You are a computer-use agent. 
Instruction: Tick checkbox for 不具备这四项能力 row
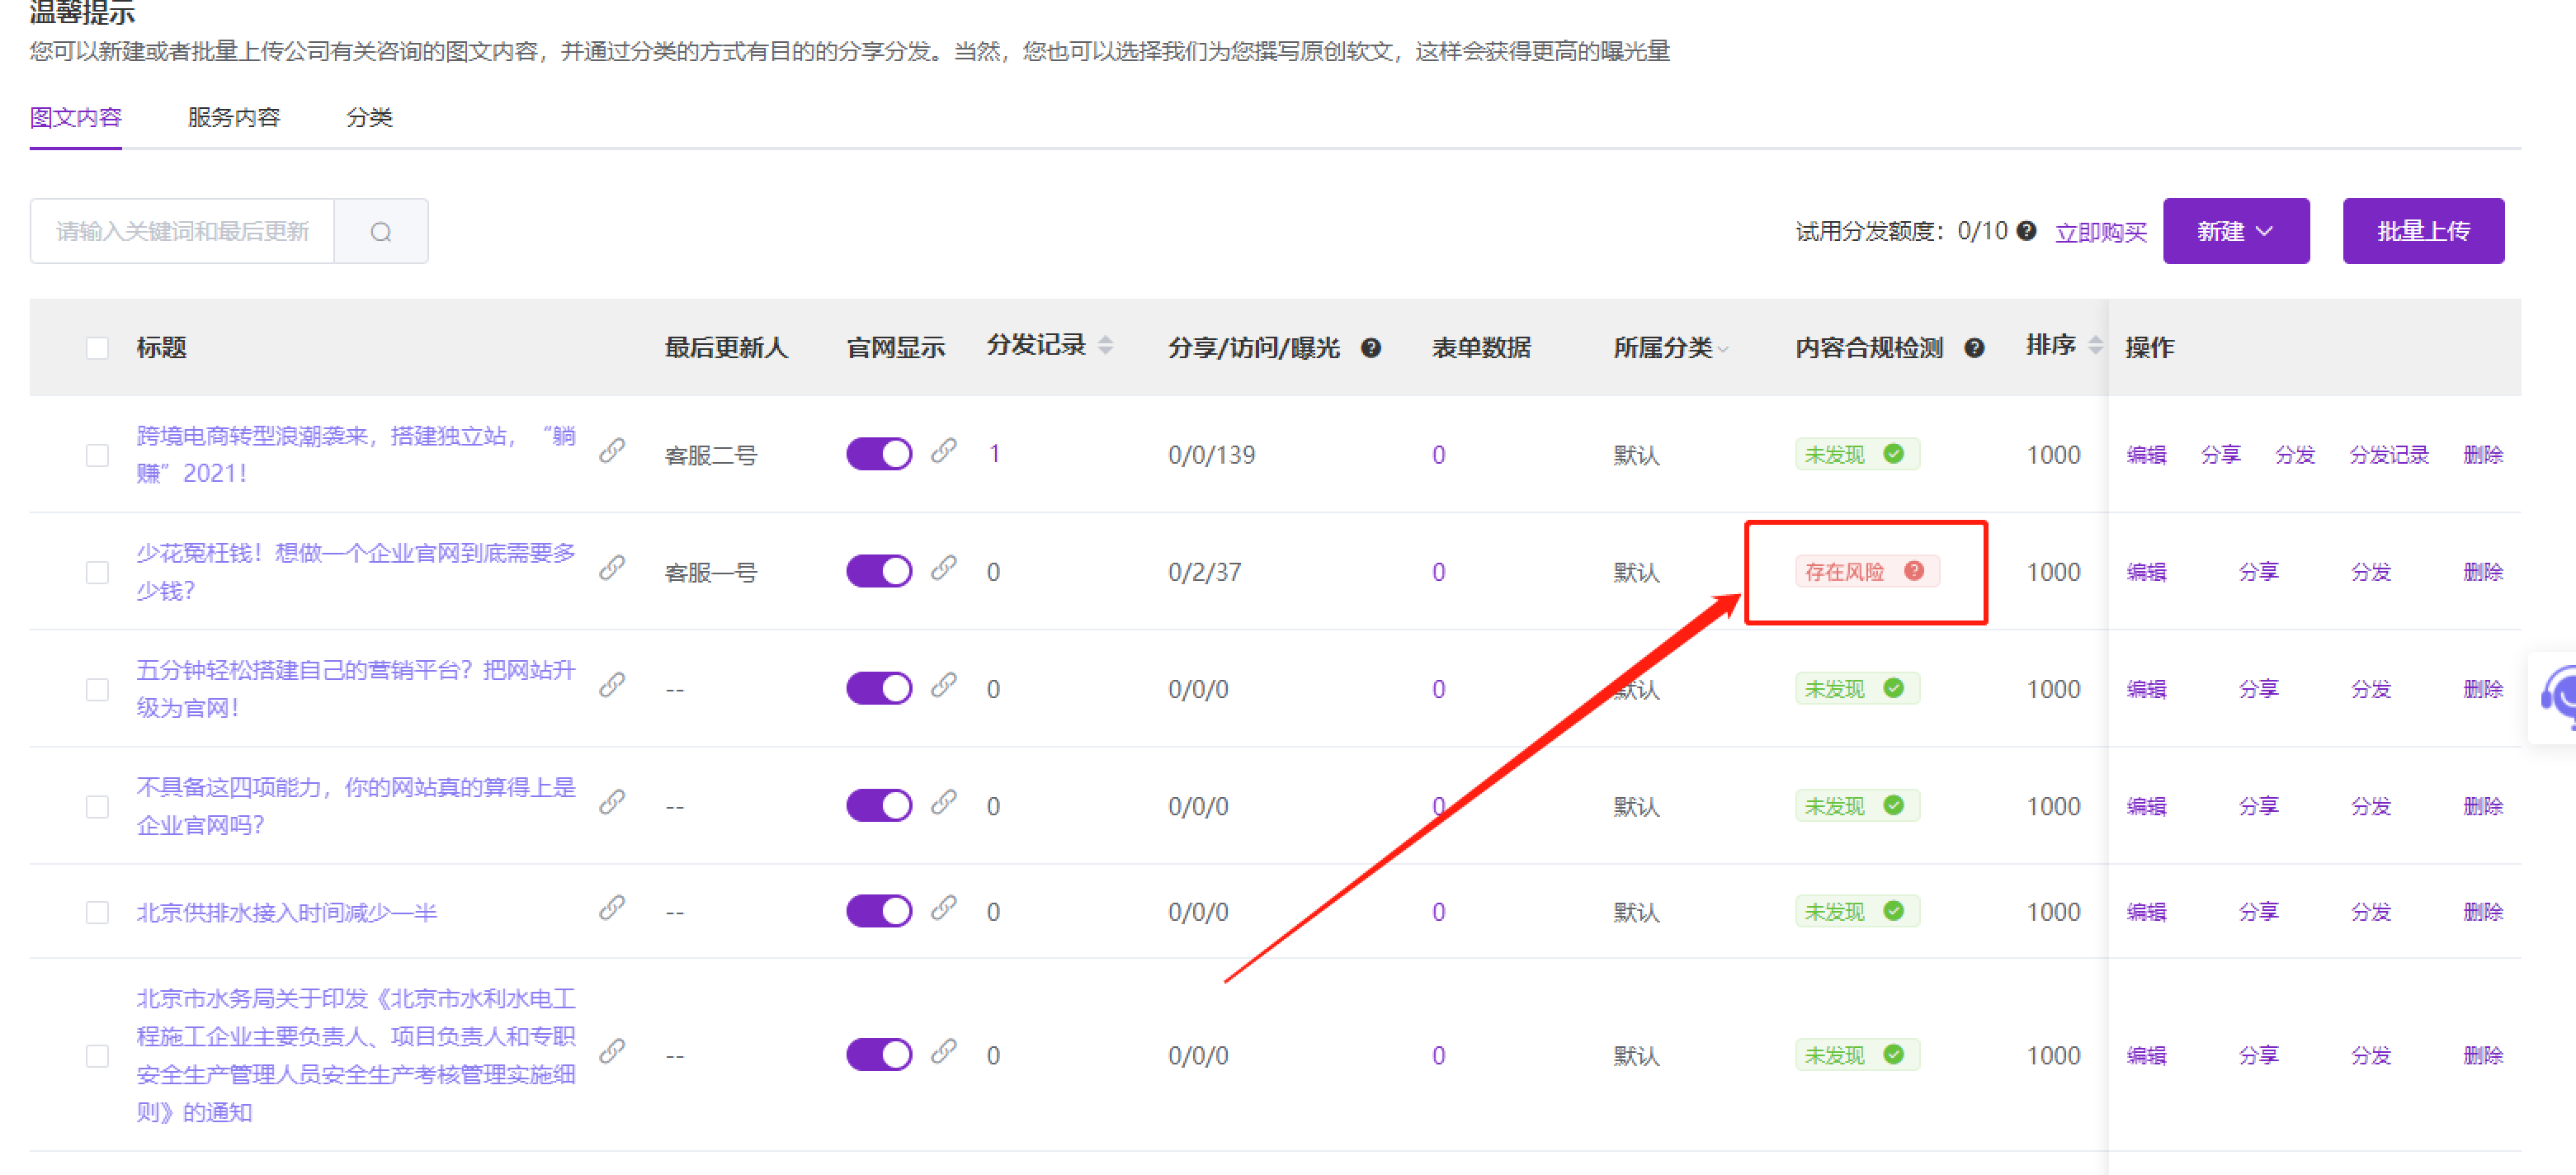click(x=97, y=806)
